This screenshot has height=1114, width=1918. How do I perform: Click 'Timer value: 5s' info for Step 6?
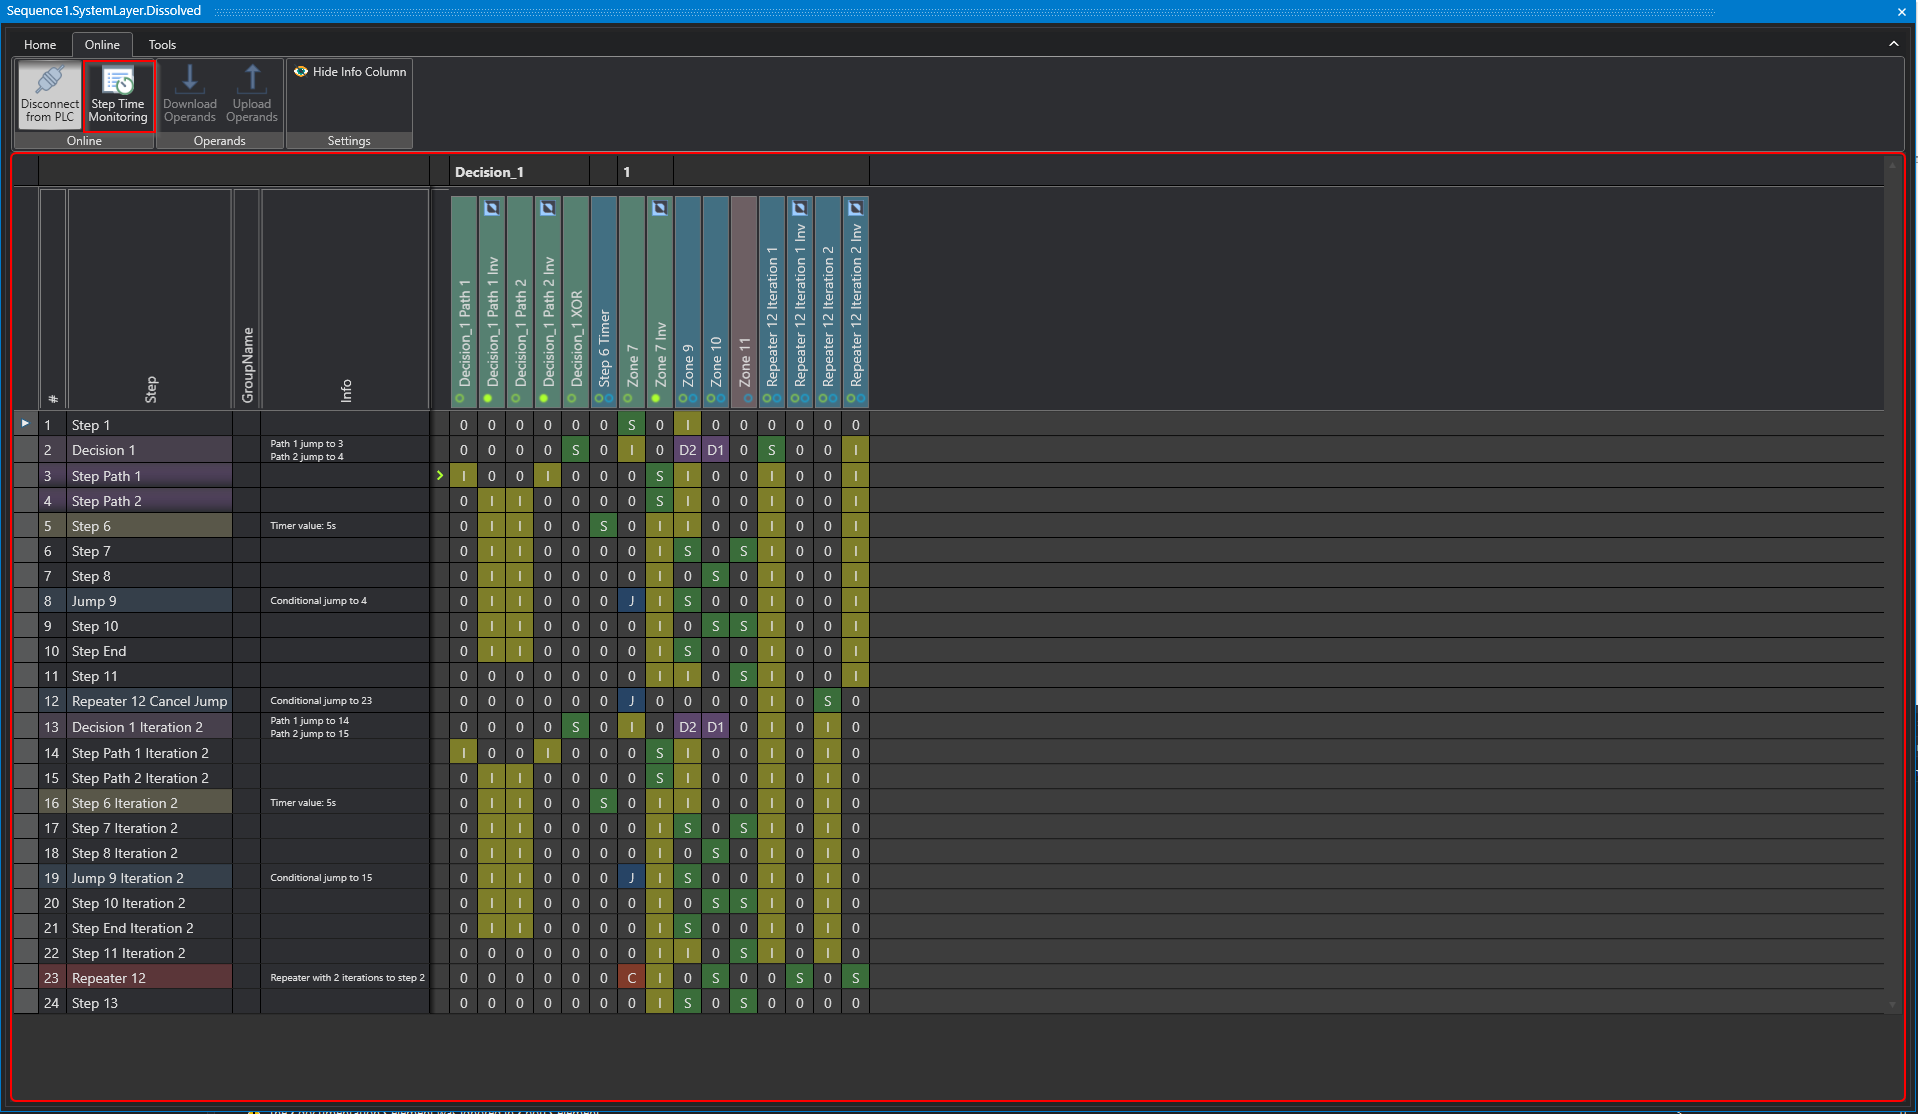346,526
